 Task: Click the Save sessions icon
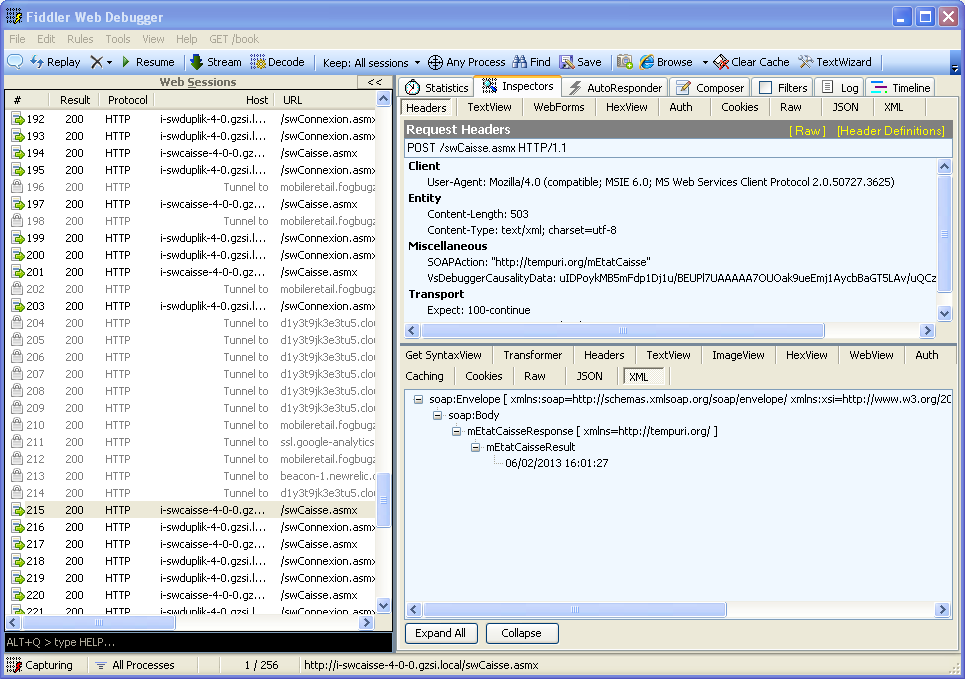tap(567, 62)
